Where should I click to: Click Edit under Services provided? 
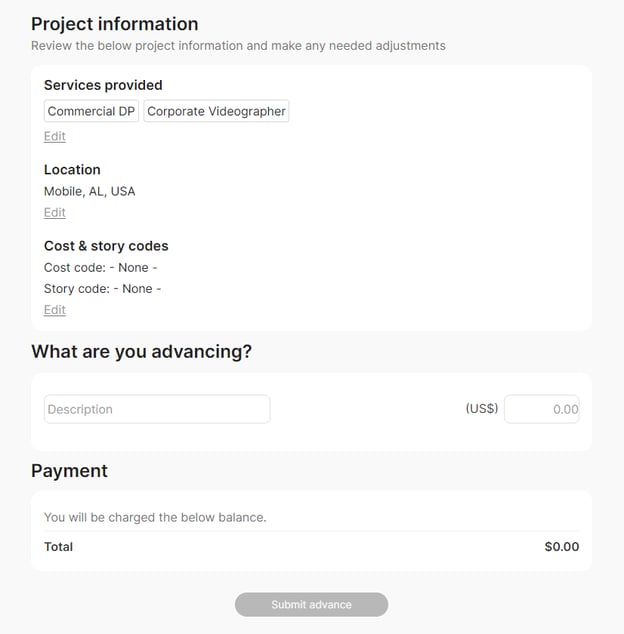pyautogui.click(x=55, y=136)
